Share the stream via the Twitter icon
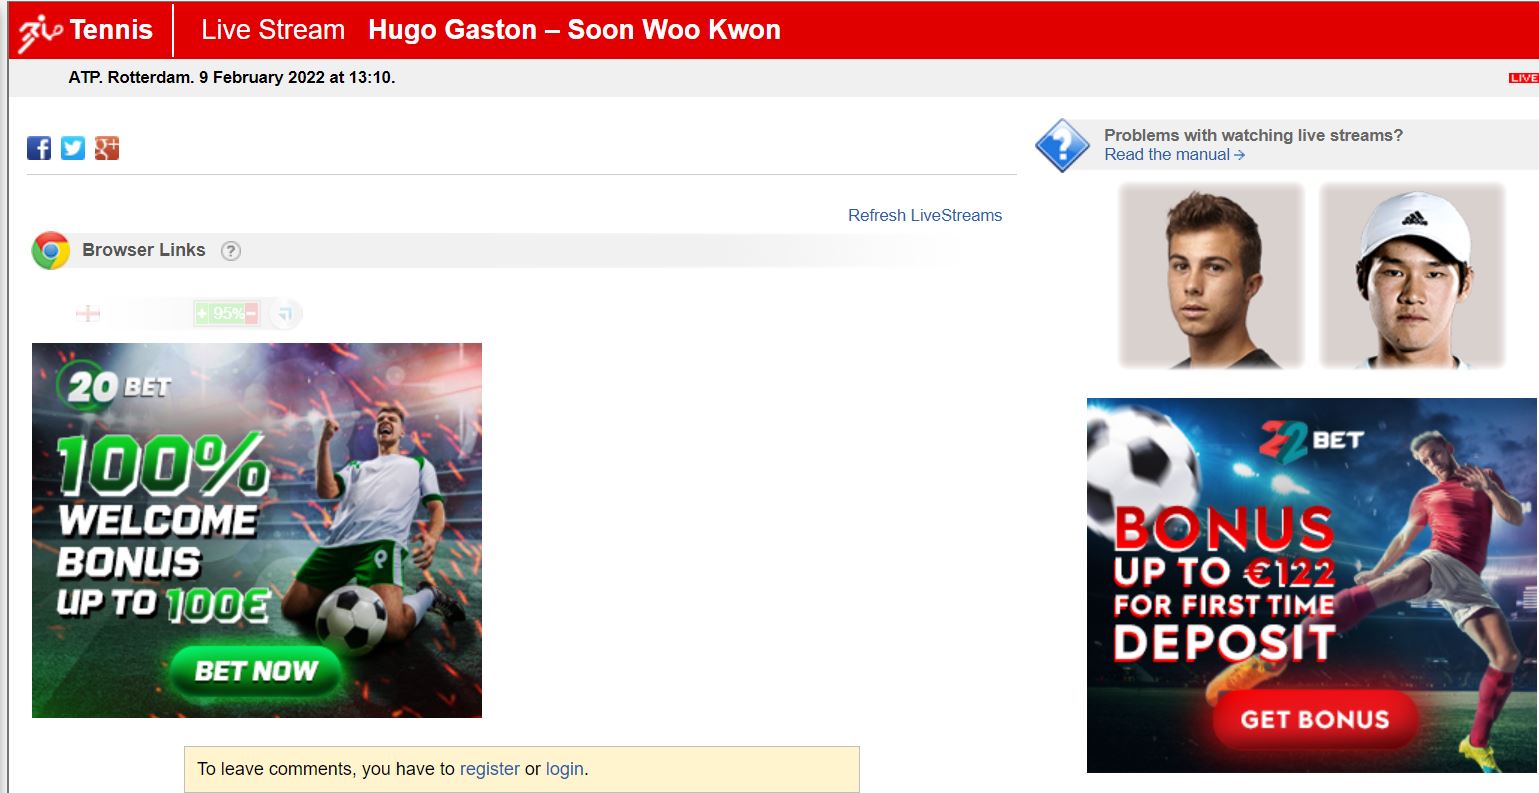The width and height of the screenshot is (1539, 793). [73, 148]
